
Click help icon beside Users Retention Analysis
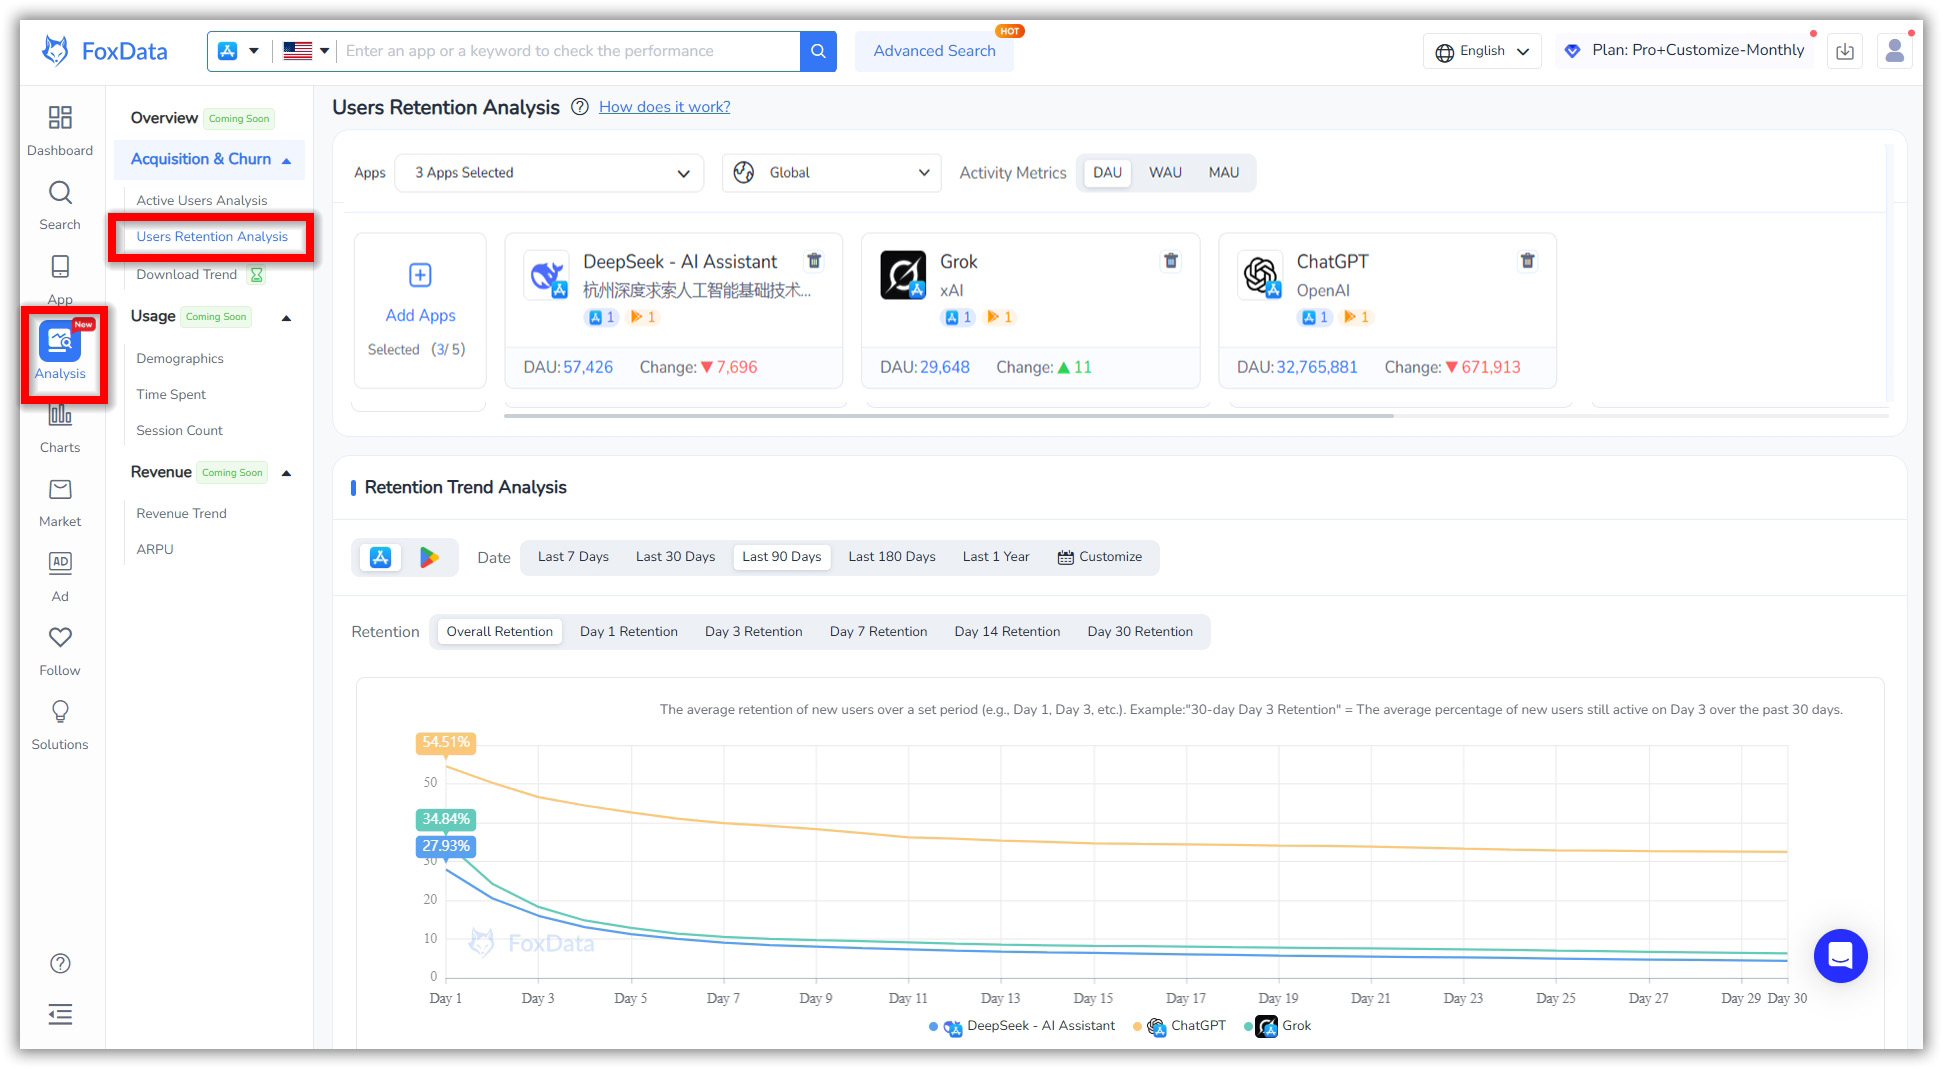point(579,107)
